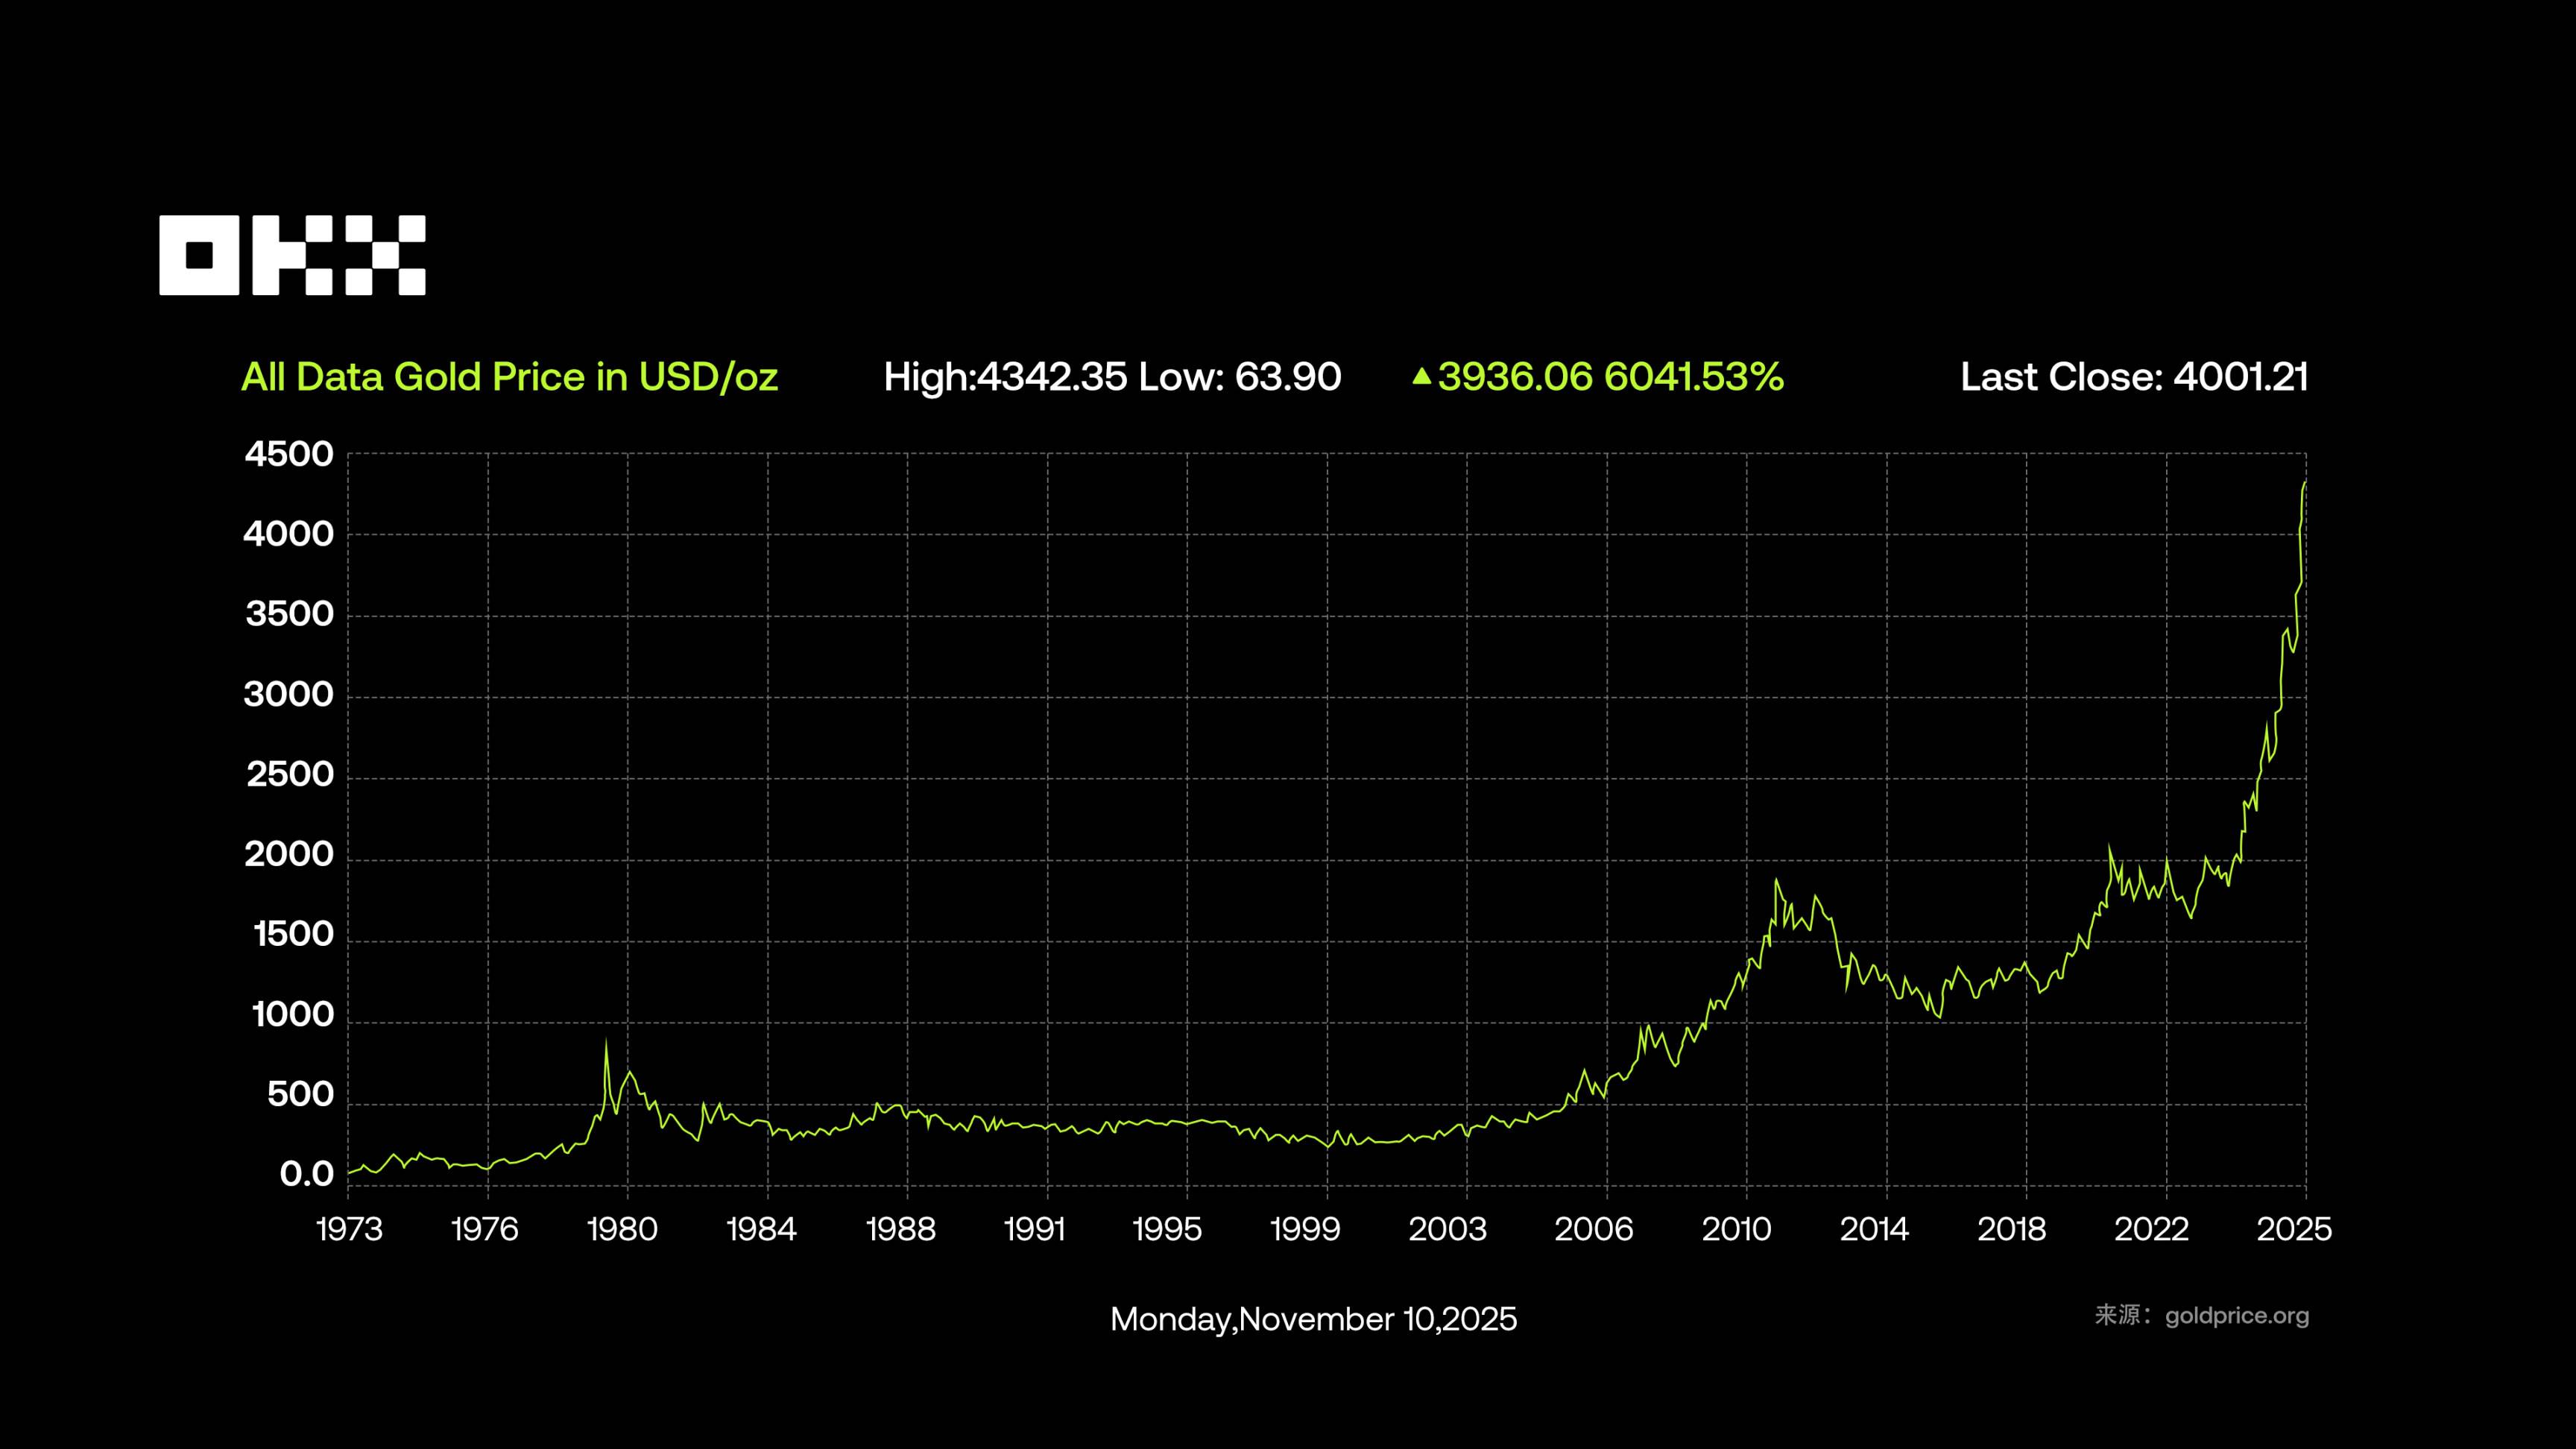Click the OKX logo
2576x1449 pixels.
(292, 255)
